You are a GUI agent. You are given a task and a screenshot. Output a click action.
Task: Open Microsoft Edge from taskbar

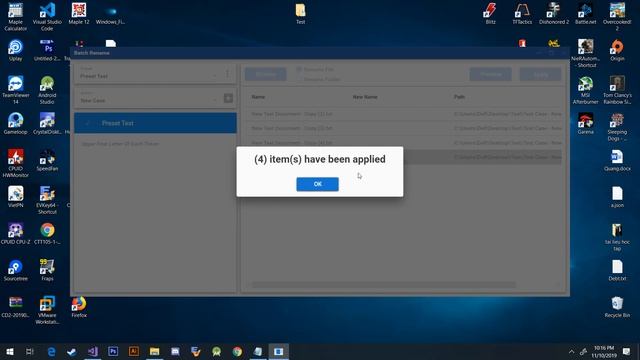point(51,351)
